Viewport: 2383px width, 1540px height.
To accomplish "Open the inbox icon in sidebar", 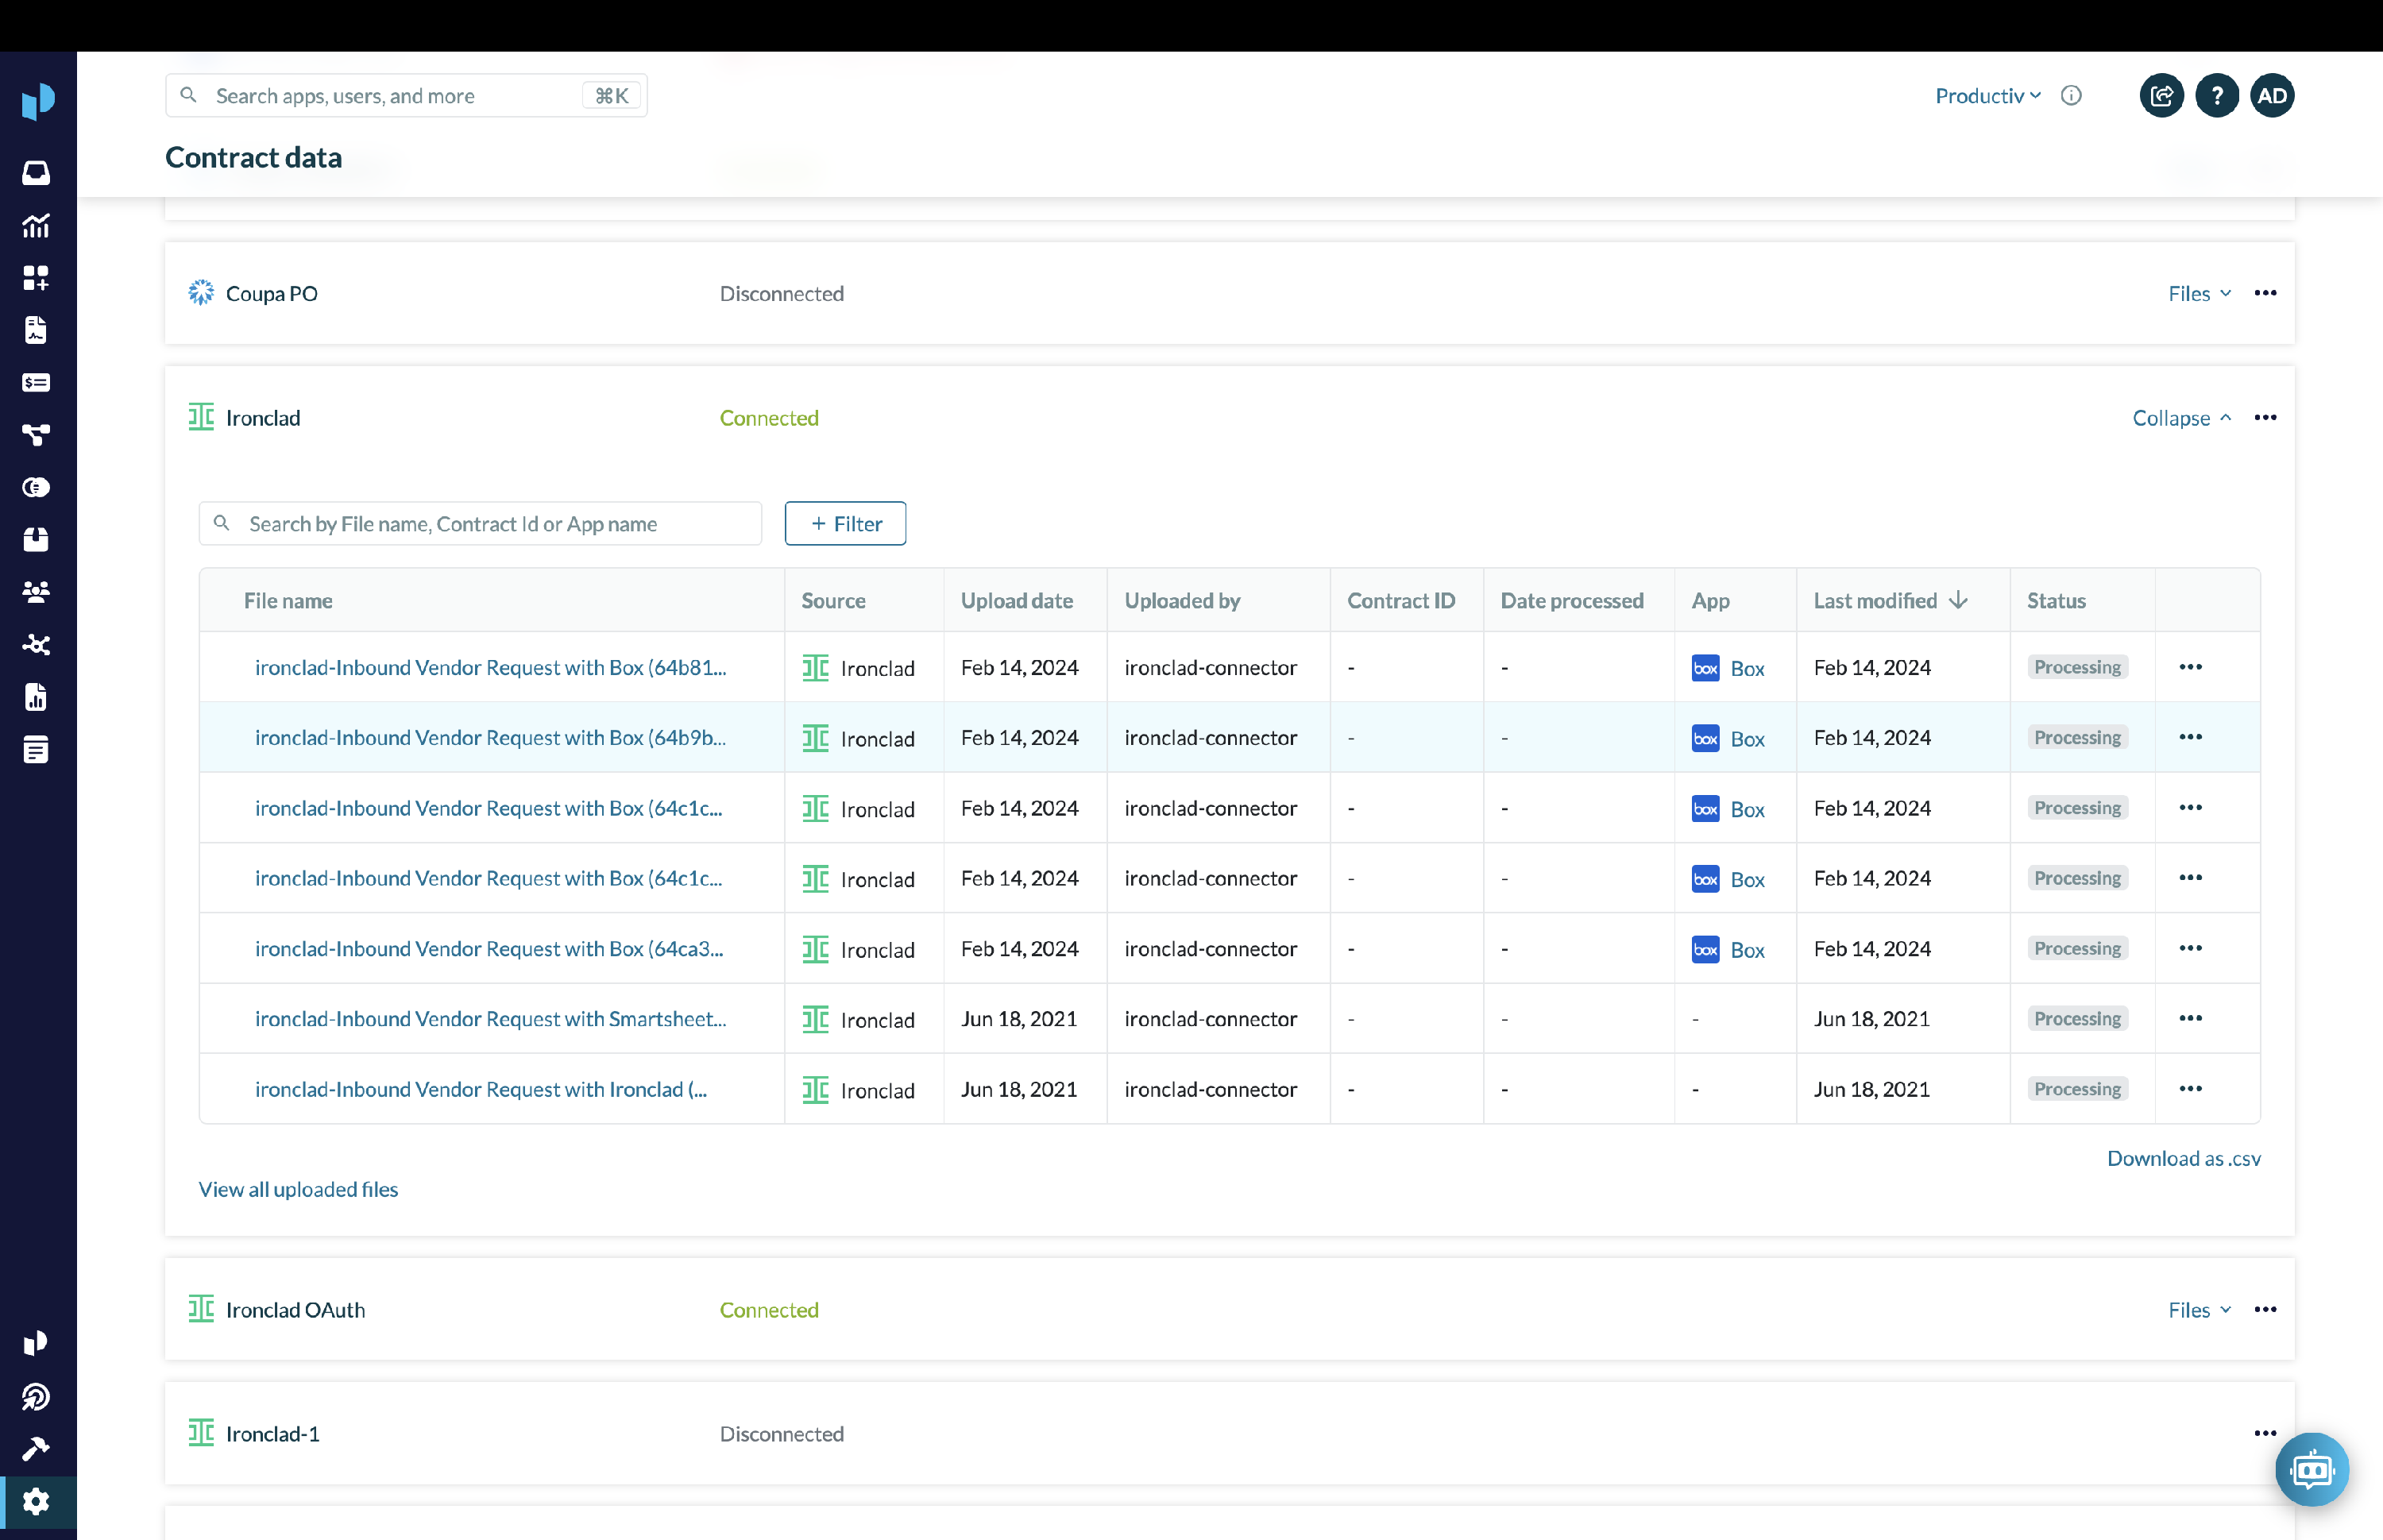I will (x=36, y=173).
